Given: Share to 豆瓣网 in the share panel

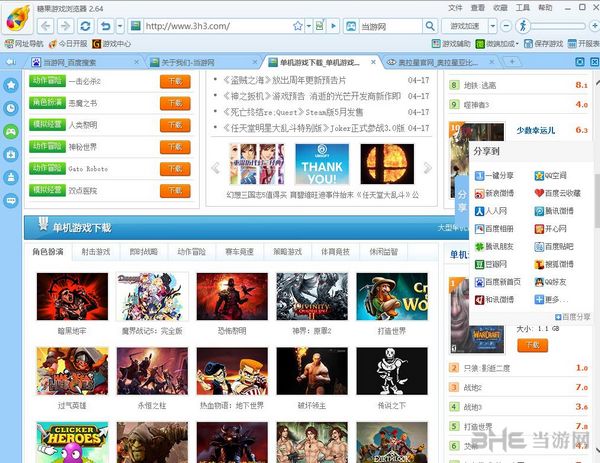Looking at the screenshot, I should 491,264.
